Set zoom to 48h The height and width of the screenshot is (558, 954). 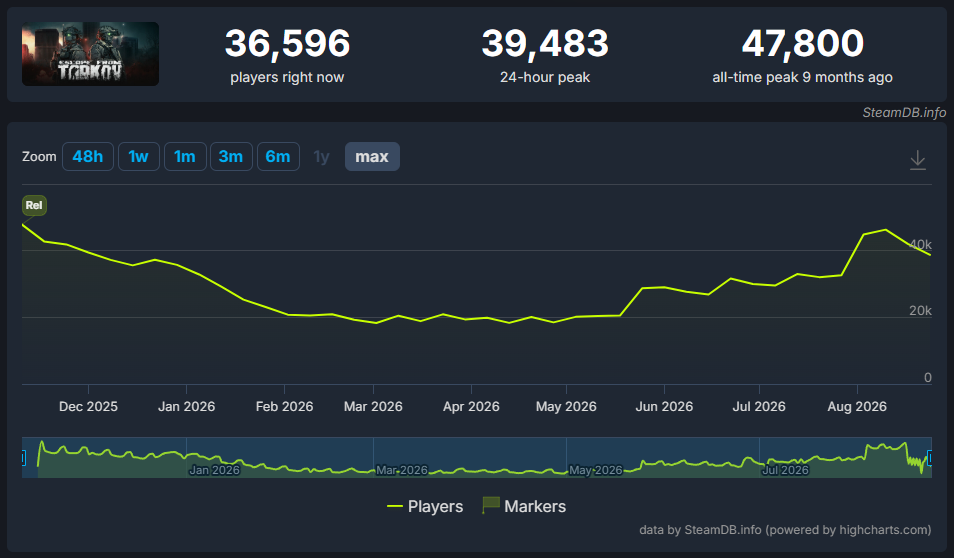pos(88,156)
